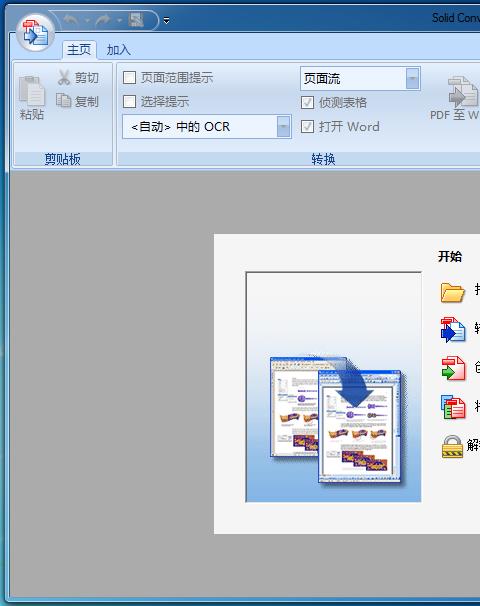Viewport: 480px width, 606px height.
Task: Toggle the 打开 Word checkbox
Action: point(307,126)
